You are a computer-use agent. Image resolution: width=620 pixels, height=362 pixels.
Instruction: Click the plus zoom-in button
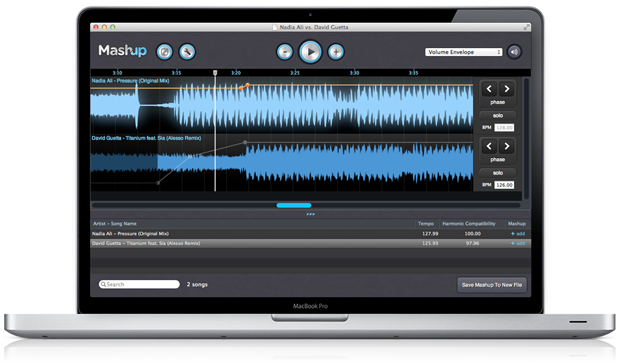tap(336, 52)
